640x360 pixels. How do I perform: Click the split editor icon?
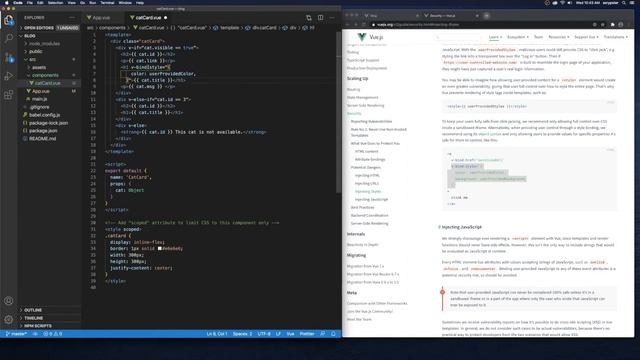321,18
